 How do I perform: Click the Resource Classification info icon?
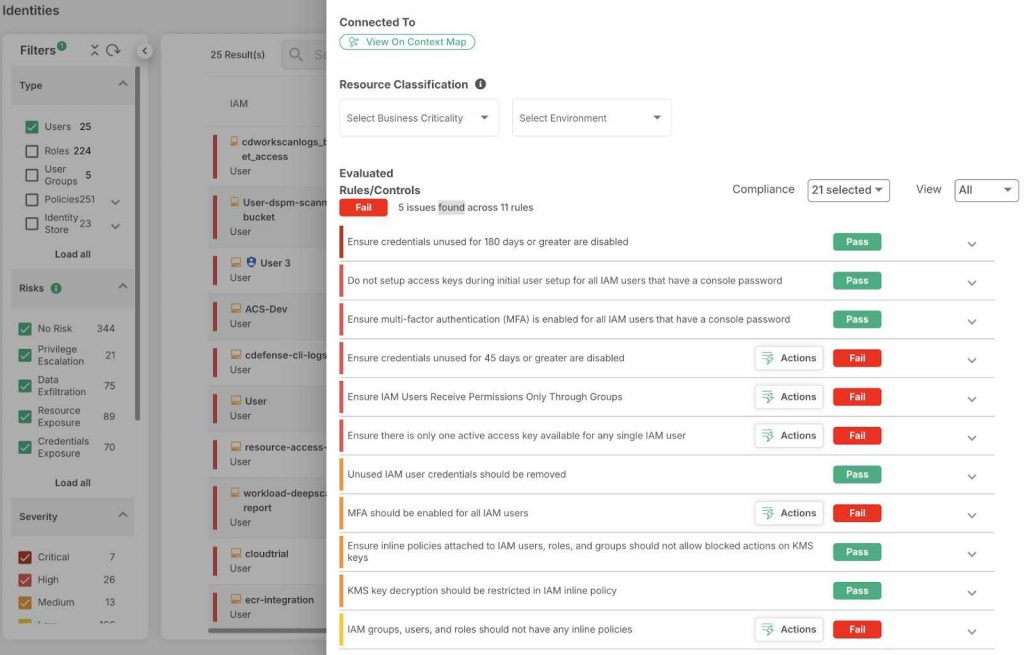coord(480,85)
